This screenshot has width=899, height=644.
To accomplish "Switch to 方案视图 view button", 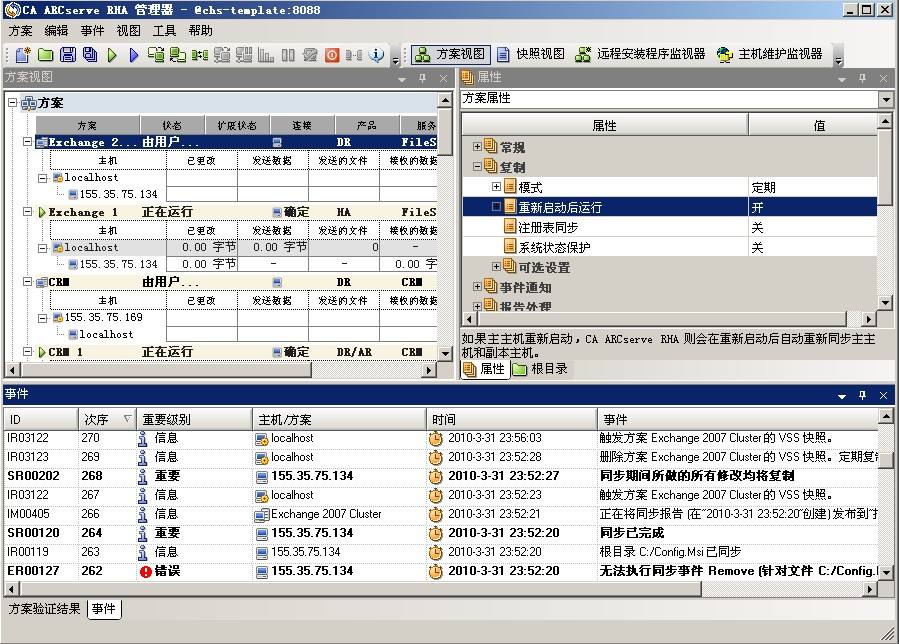I will pos(451,54).
